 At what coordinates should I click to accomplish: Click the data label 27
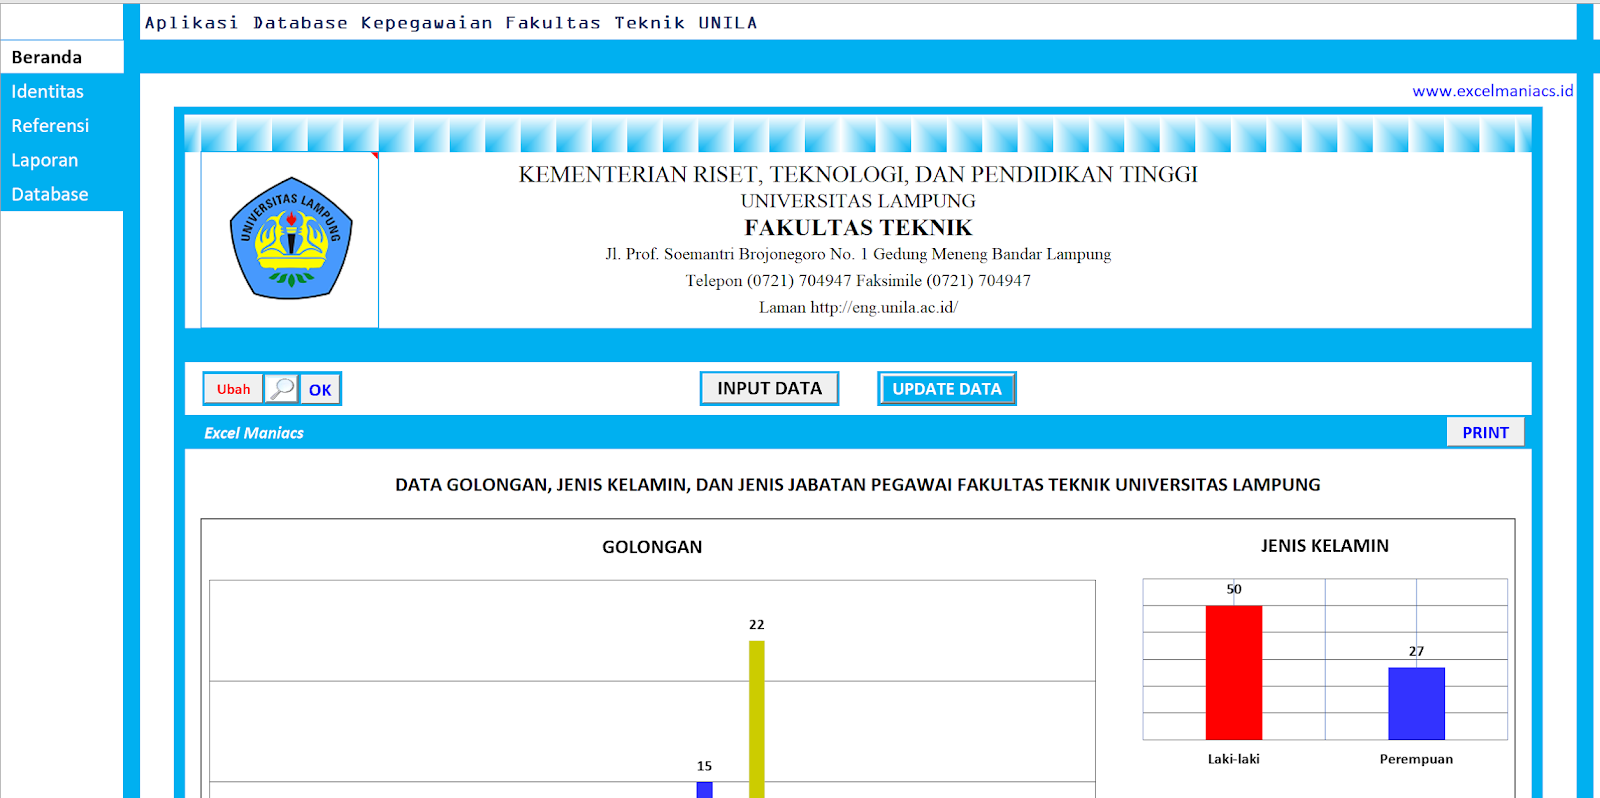point(1416,651)
